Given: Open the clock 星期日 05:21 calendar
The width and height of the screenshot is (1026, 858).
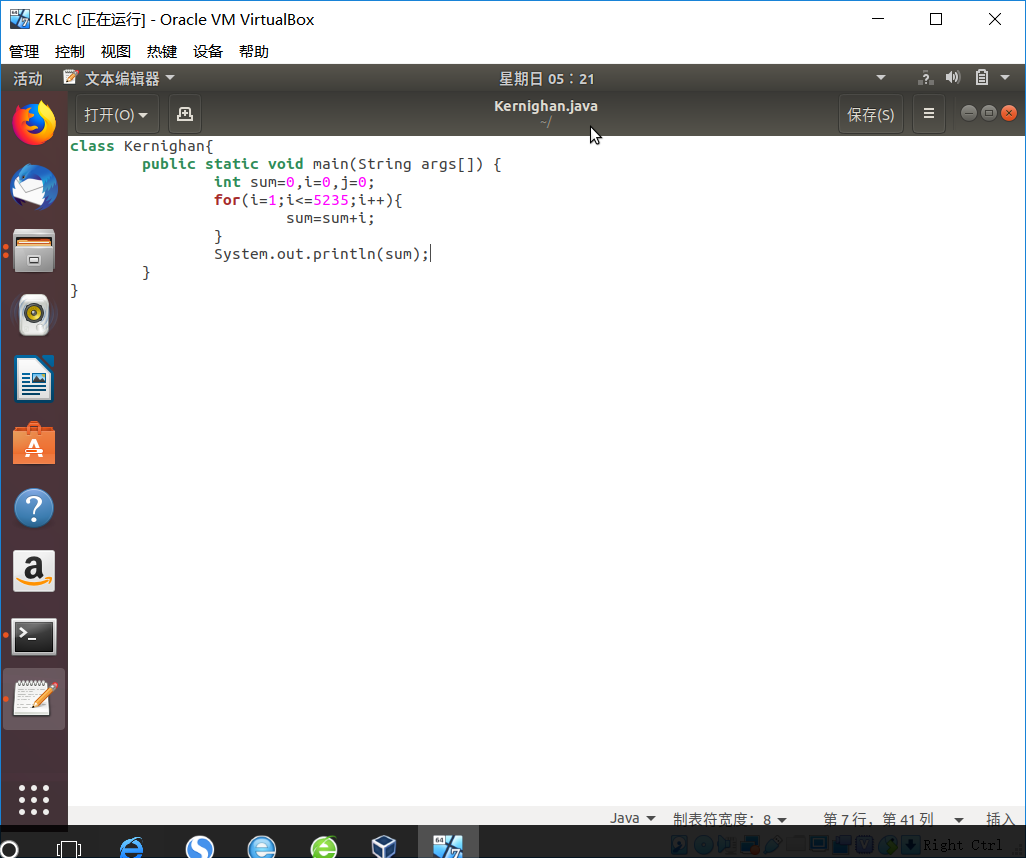Looking at the screenshot, I should 546,79.
